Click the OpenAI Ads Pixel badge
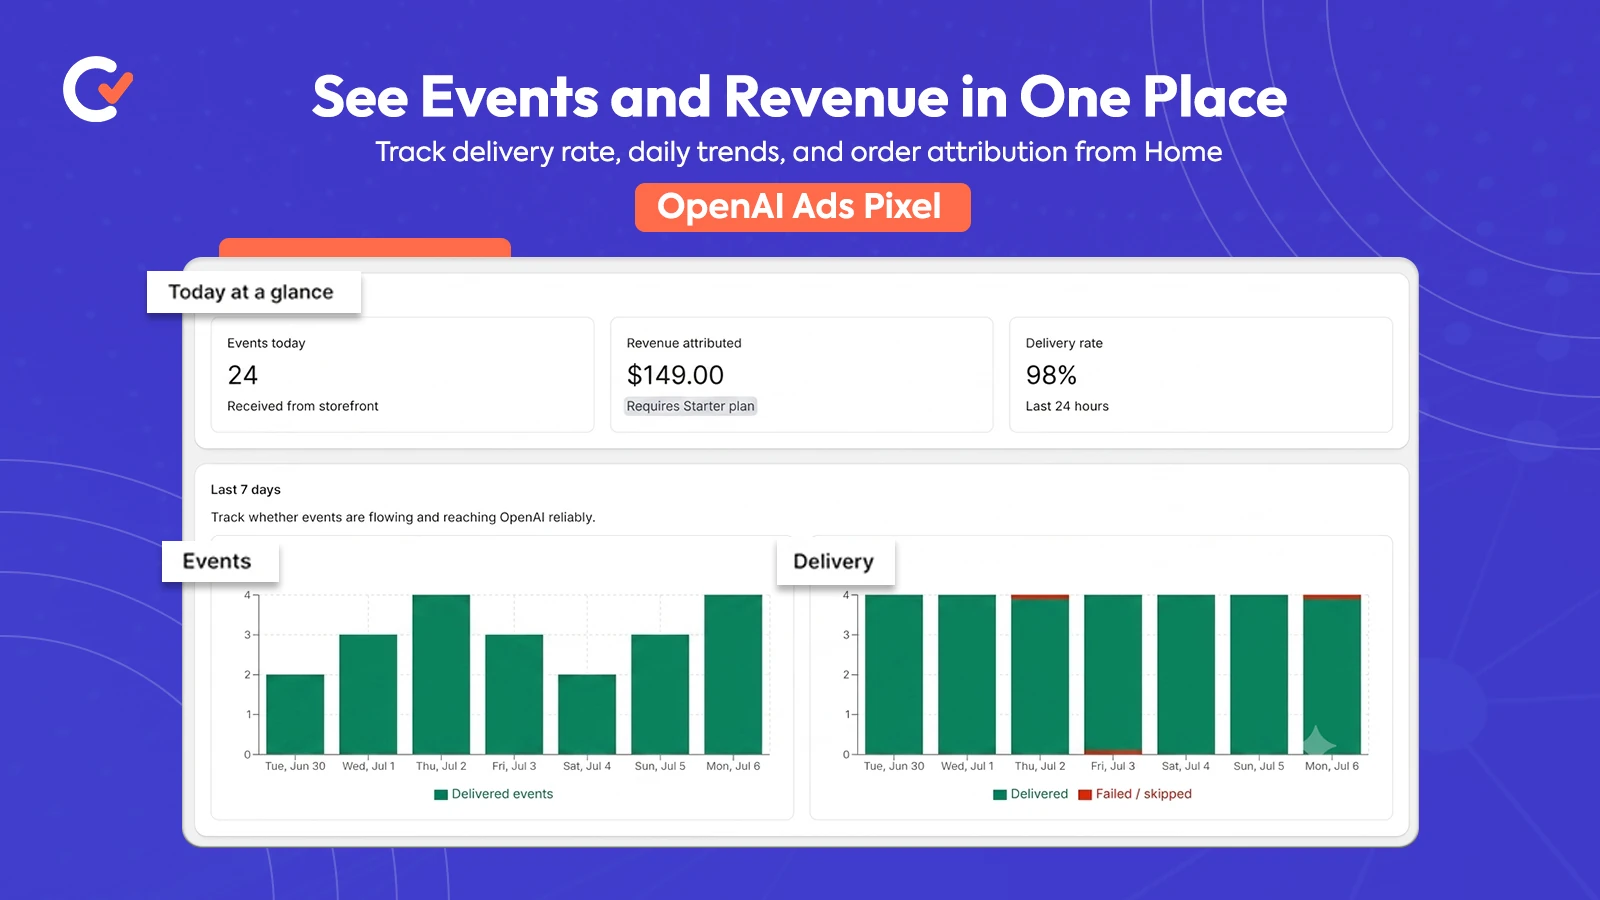Image resolution: width=1600 pixels, height=900 pixels. point(802,207)
